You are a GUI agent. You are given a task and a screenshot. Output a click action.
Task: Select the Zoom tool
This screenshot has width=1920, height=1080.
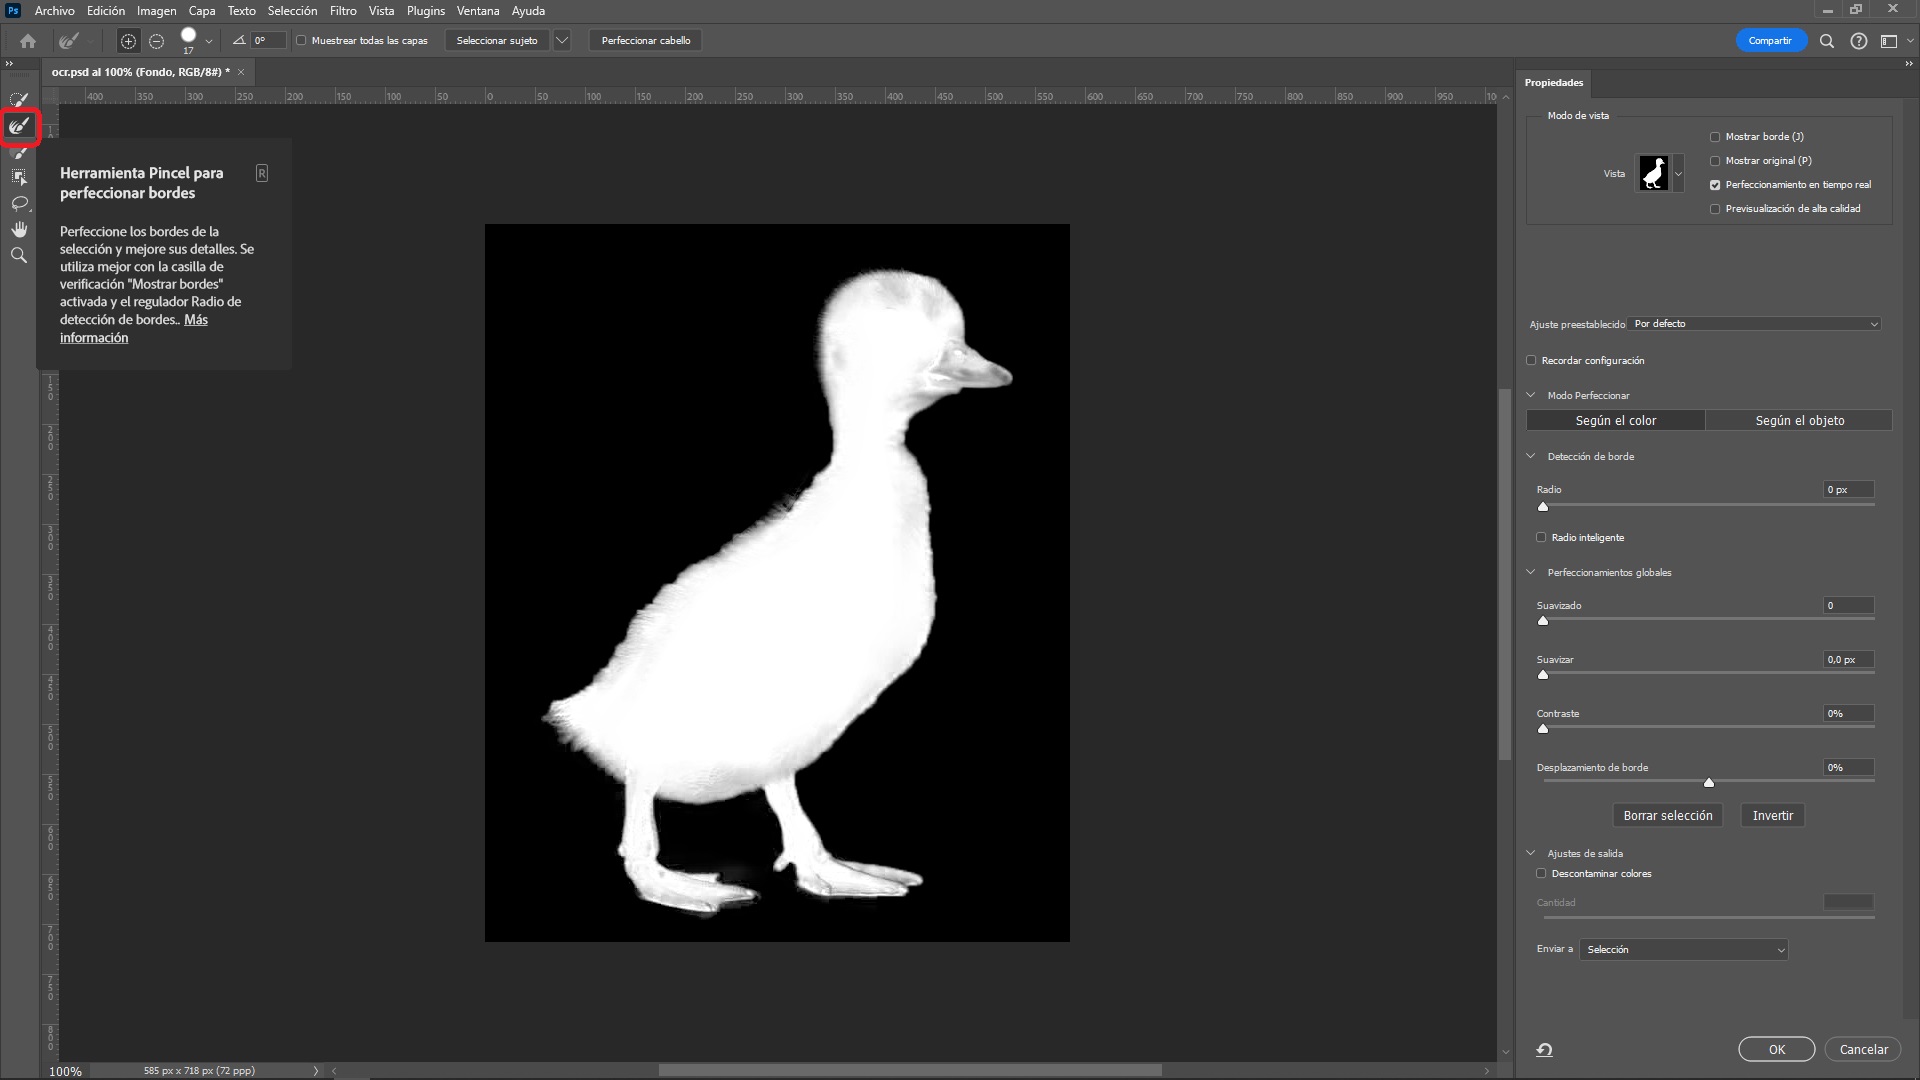coord(19,255)
